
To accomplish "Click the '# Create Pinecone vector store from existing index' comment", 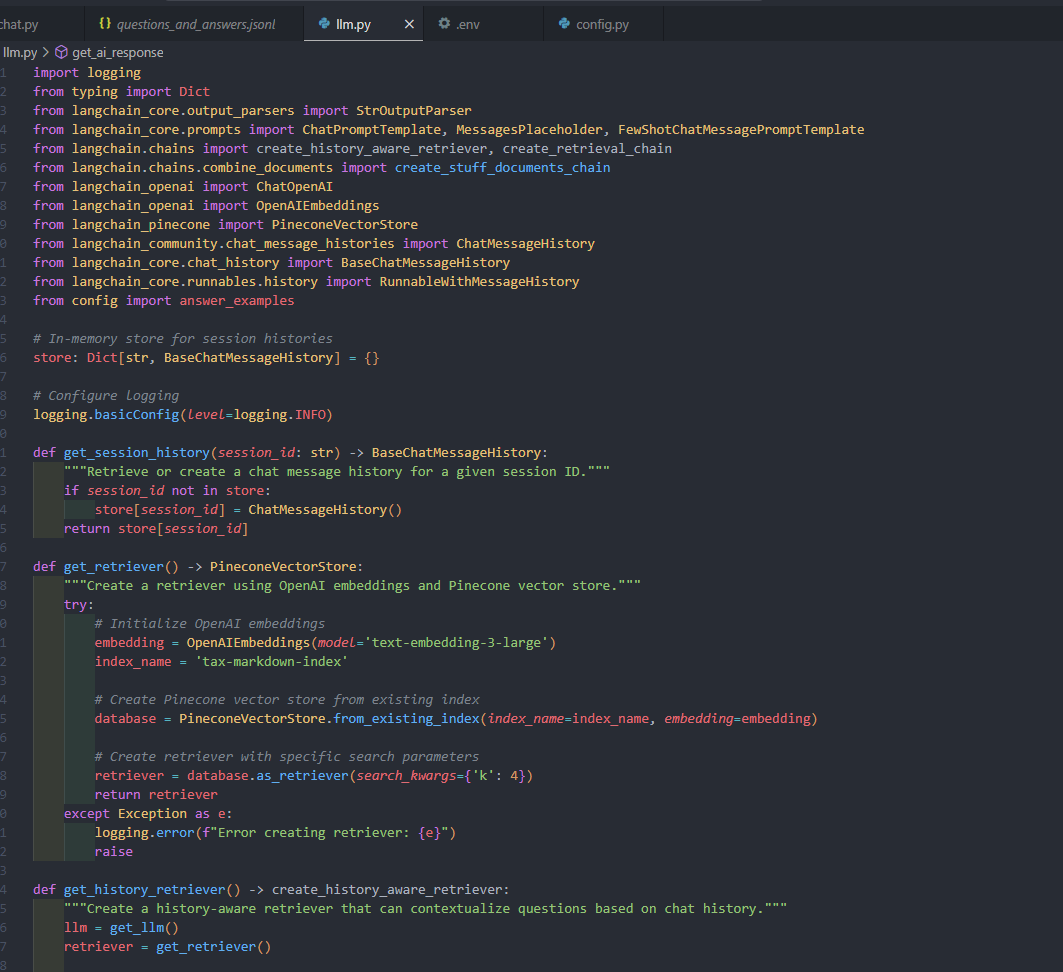I will pyautogui.click(x=287, y=699).
